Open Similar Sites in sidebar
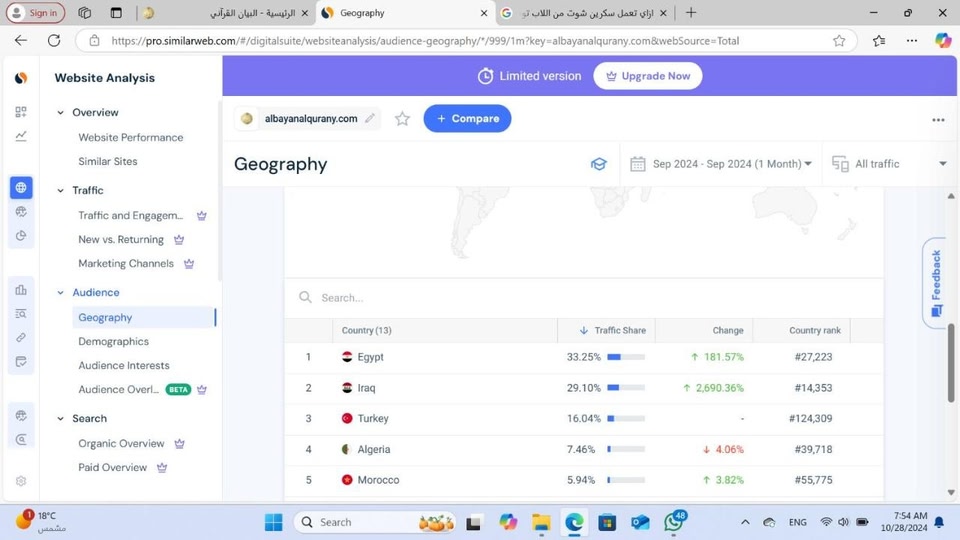The height and width of the screenshot is (540, 960). (x=108, y=161)
